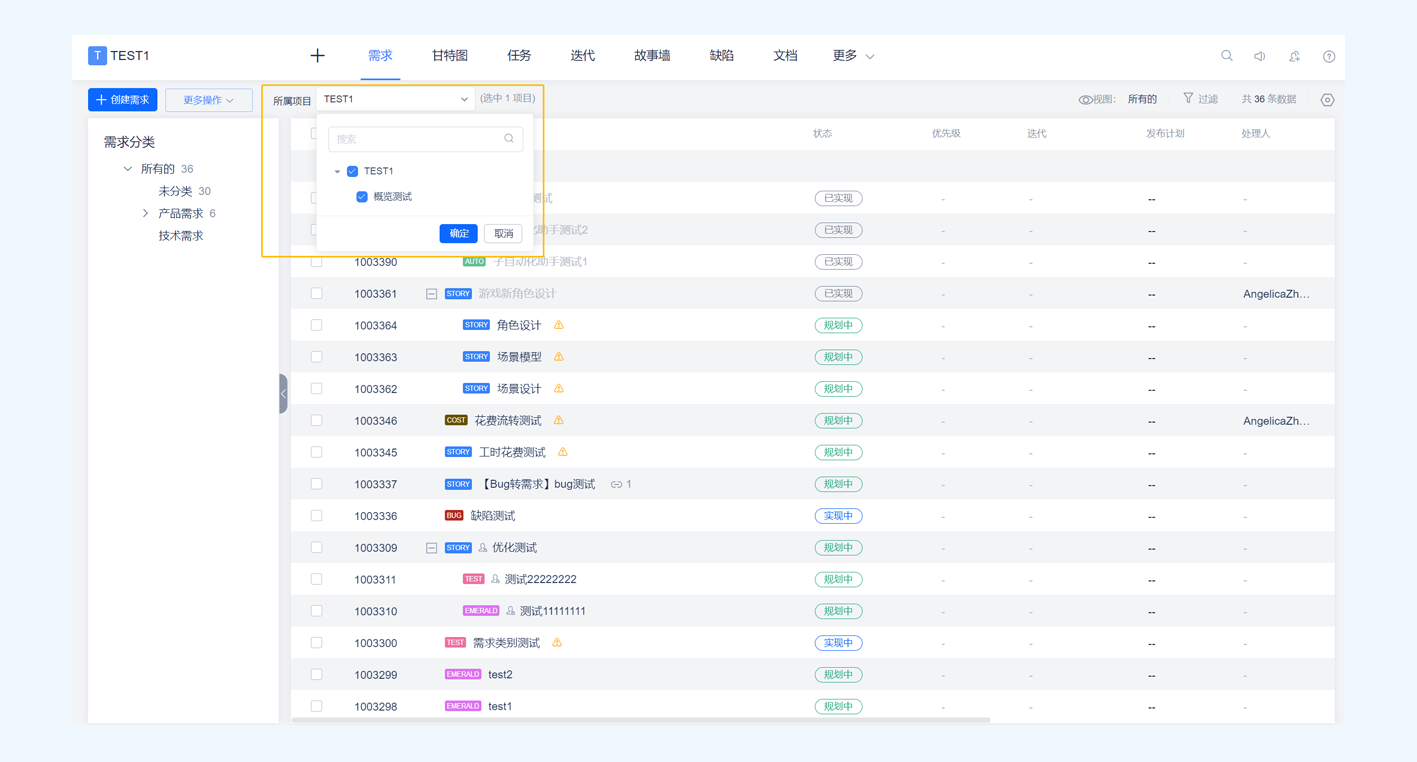The width and height of the screenshot is (1417, 762).
Task: Click the horizontal scrollbar under the table
Action: (x=640, y=720)
